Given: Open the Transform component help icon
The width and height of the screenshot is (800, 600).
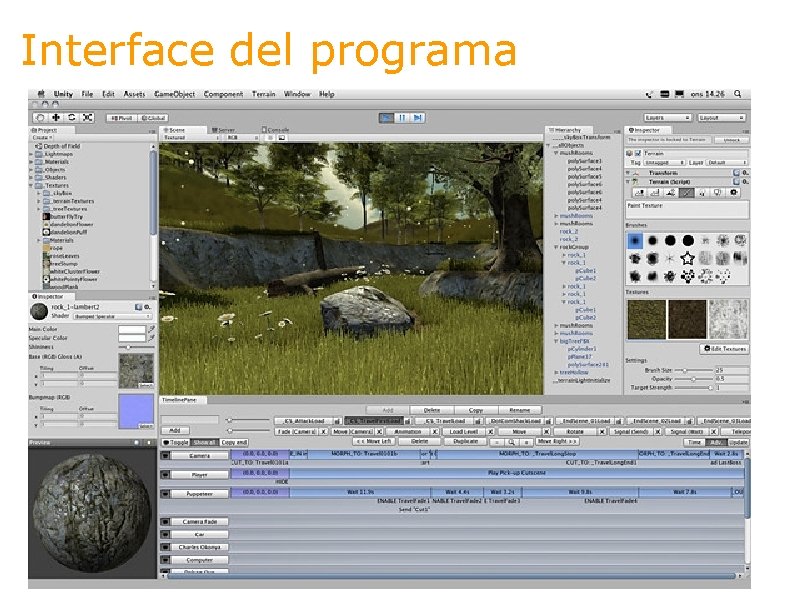Looking at the screenshot, I should tap(736, 173).
